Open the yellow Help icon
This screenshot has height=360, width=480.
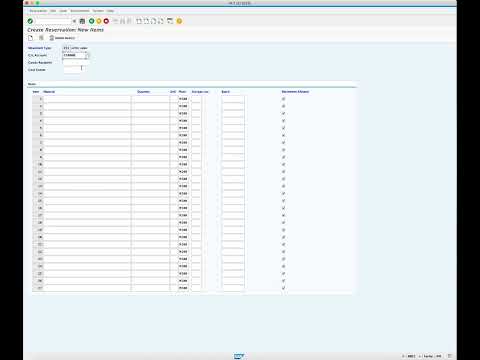click(x=179, y=21)
